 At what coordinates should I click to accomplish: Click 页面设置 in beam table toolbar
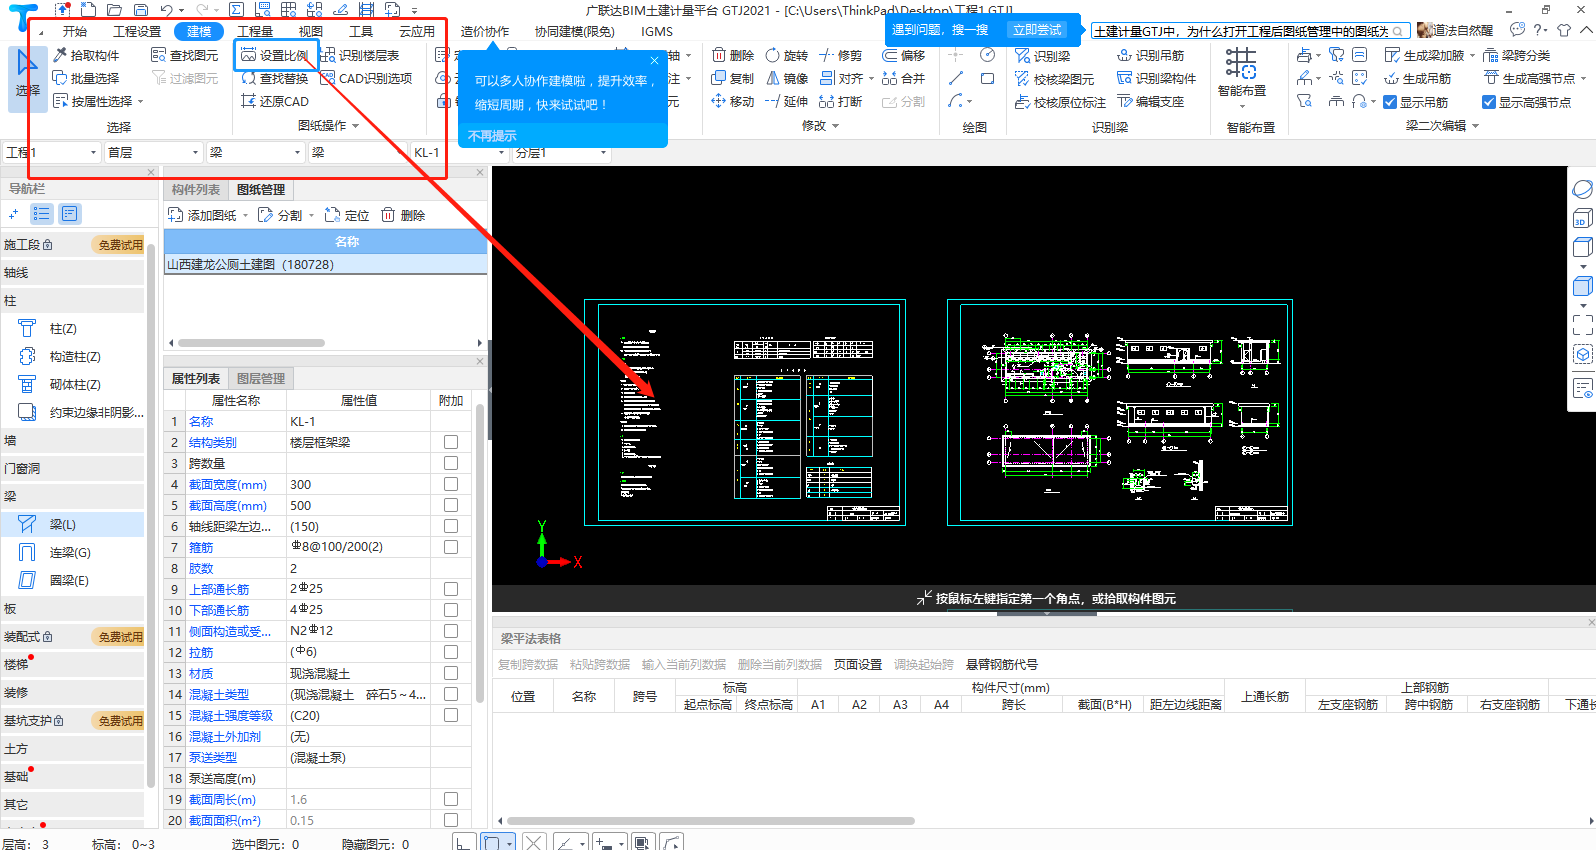click(858, 664)
